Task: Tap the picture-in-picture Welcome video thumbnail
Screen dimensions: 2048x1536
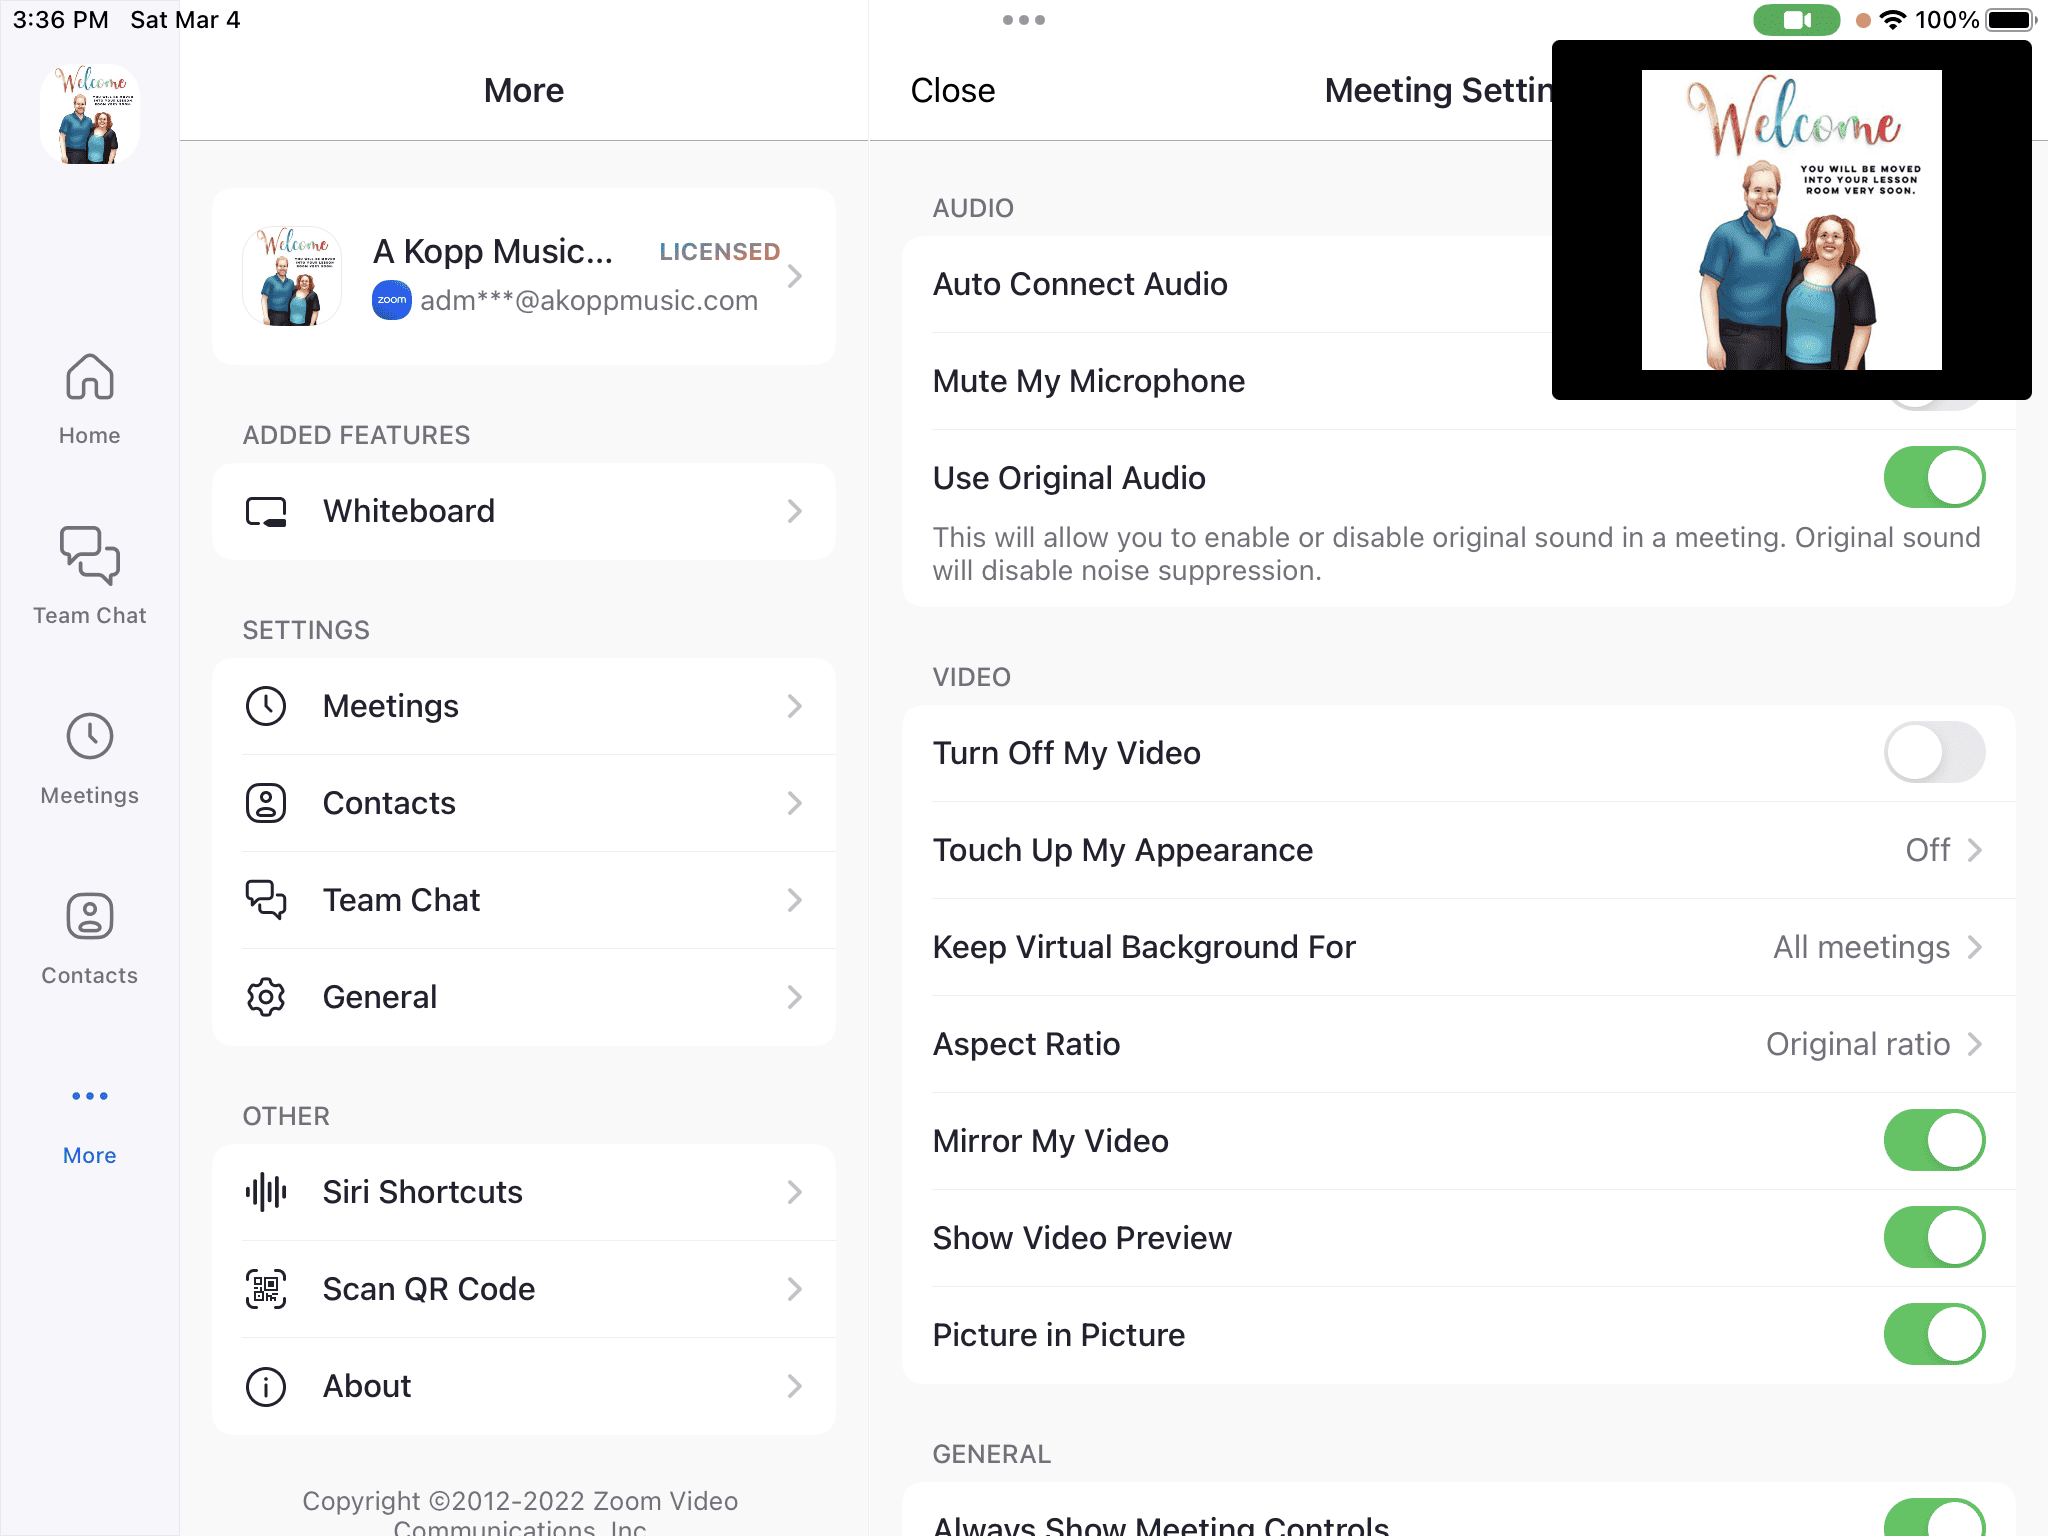Action: tap(1792, 220)
